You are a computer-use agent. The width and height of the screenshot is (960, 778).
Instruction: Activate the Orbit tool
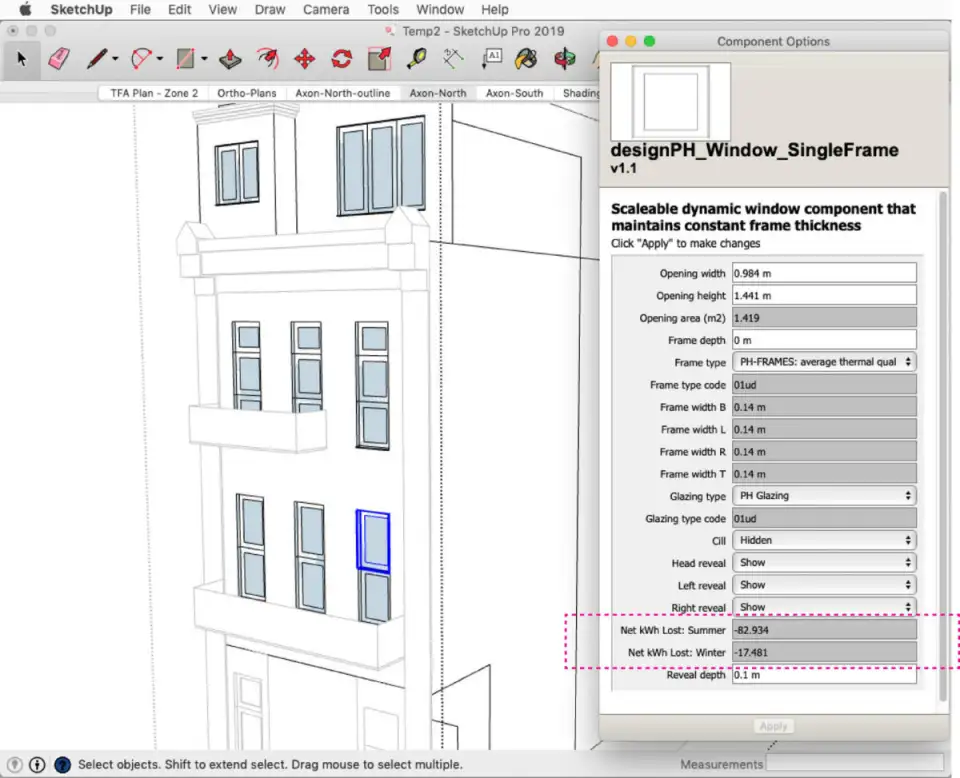[565, 59]
